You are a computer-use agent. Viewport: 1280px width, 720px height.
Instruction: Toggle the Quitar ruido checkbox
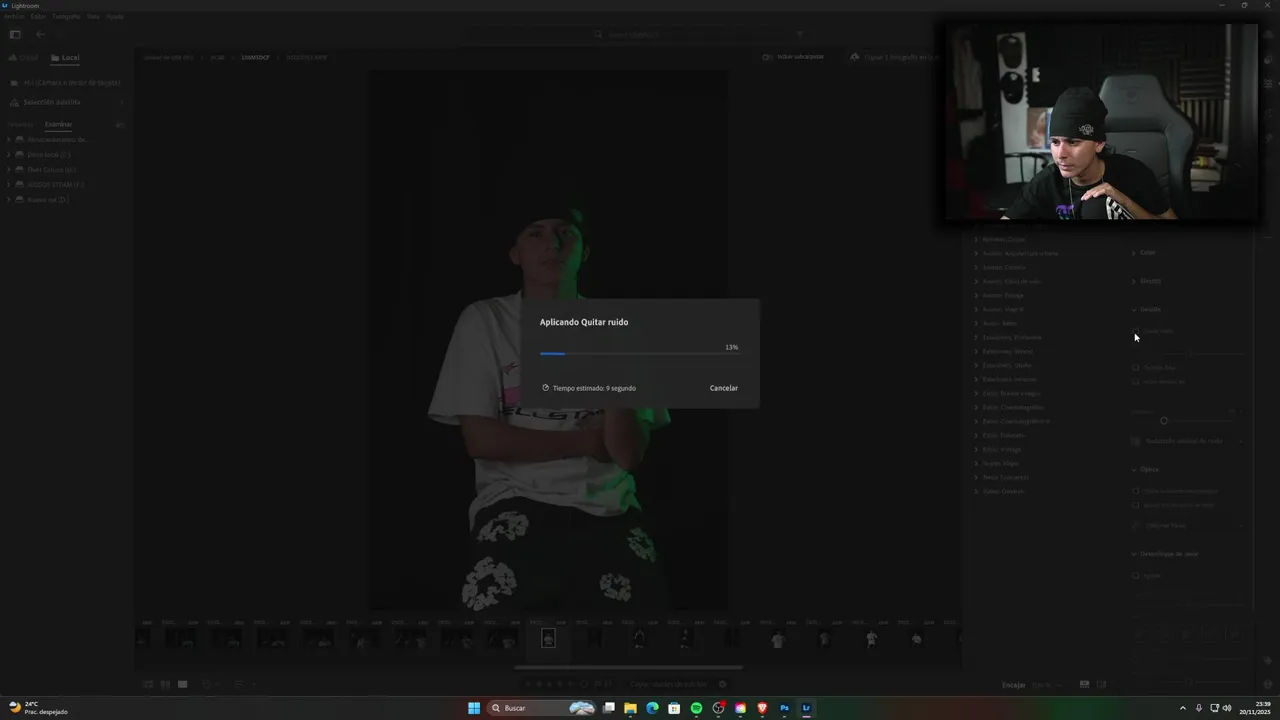pos(1136,331)
